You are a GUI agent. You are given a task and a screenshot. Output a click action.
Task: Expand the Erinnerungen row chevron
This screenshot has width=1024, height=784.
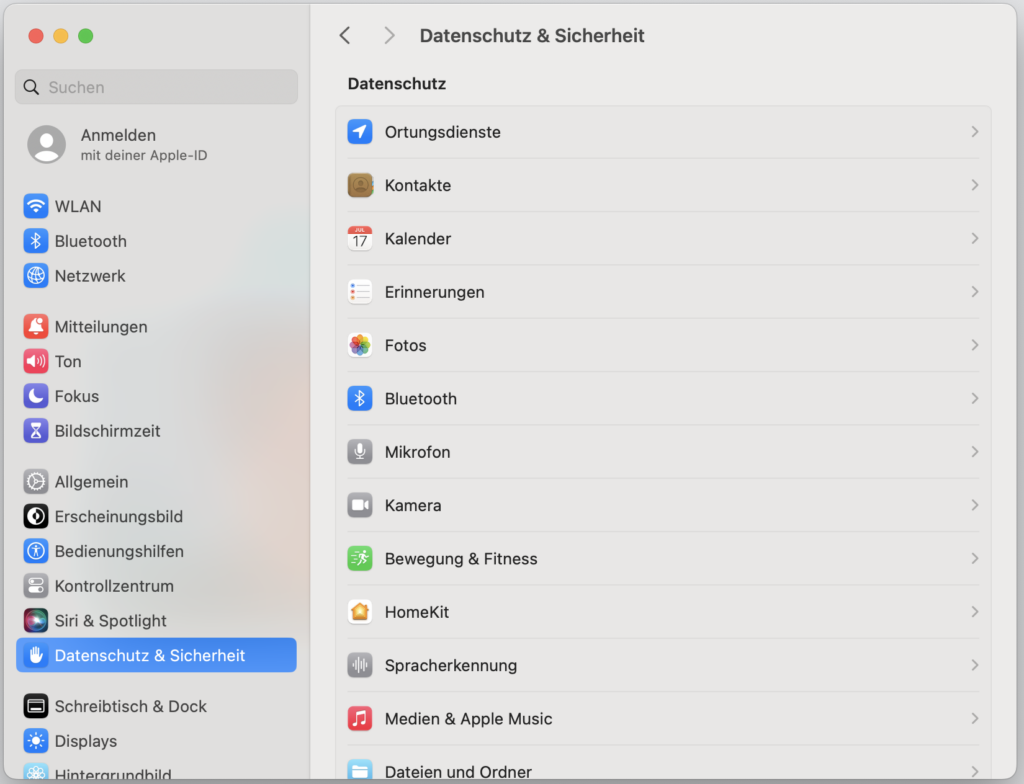pyautogui.click(x=974, y=292)
